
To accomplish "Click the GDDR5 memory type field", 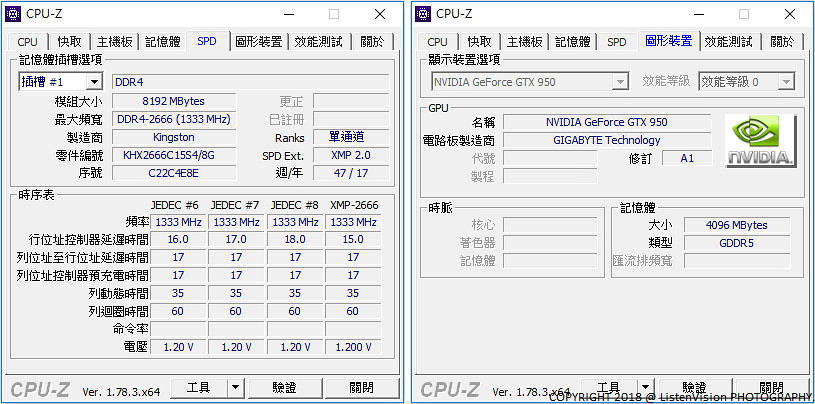I will [x=737, y=243].
